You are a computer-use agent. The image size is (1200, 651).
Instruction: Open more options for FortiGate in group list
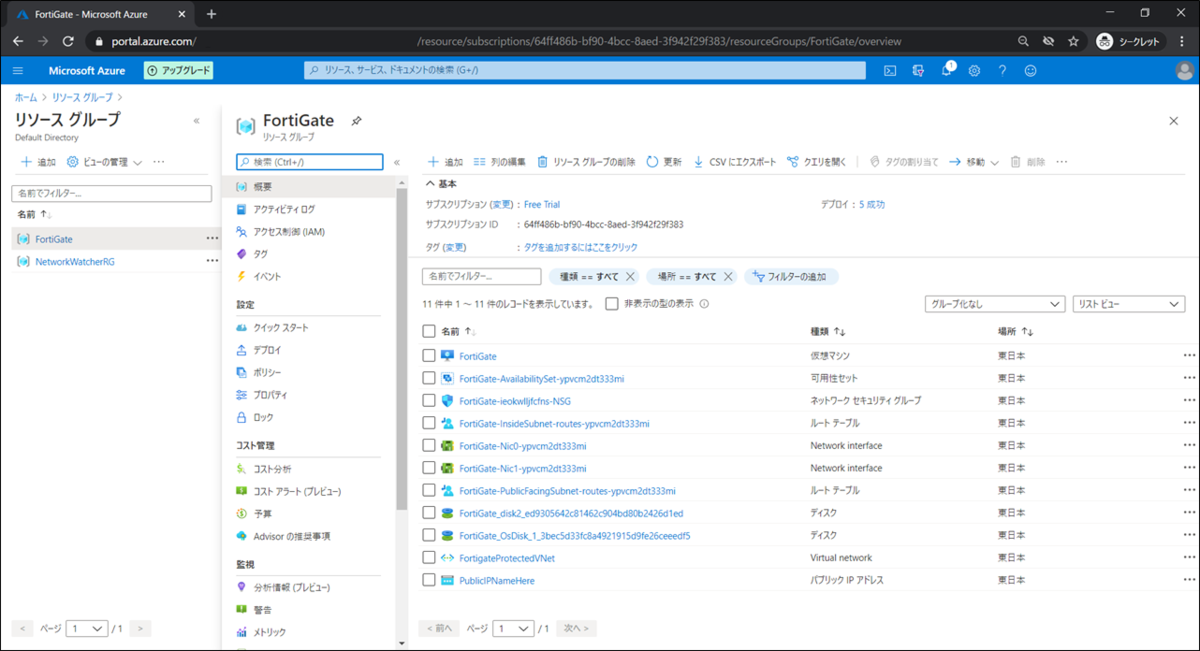[x=211, y=239]
